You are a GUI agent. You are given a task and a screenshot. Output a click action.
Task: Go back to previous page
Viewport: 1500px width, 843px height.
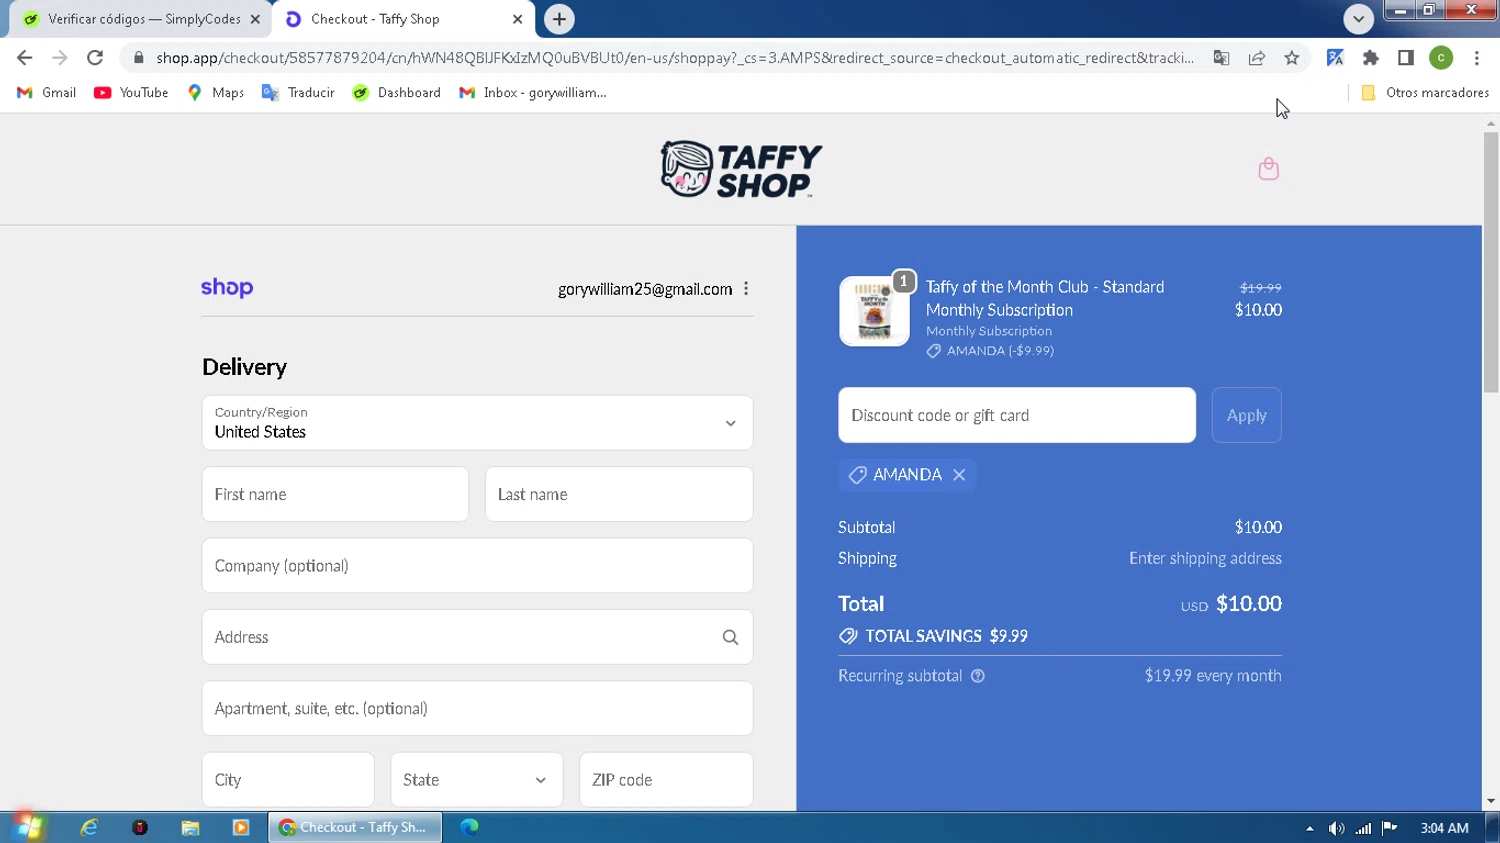click(25, 58)
